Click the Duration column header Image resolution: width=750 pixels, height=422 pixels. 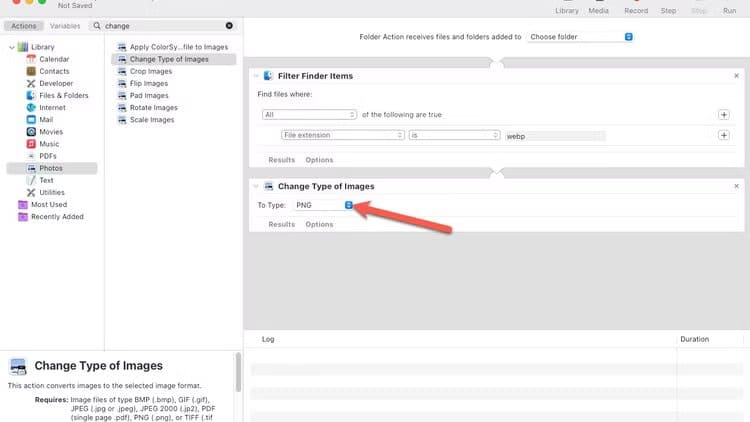(x=695, y=339)
